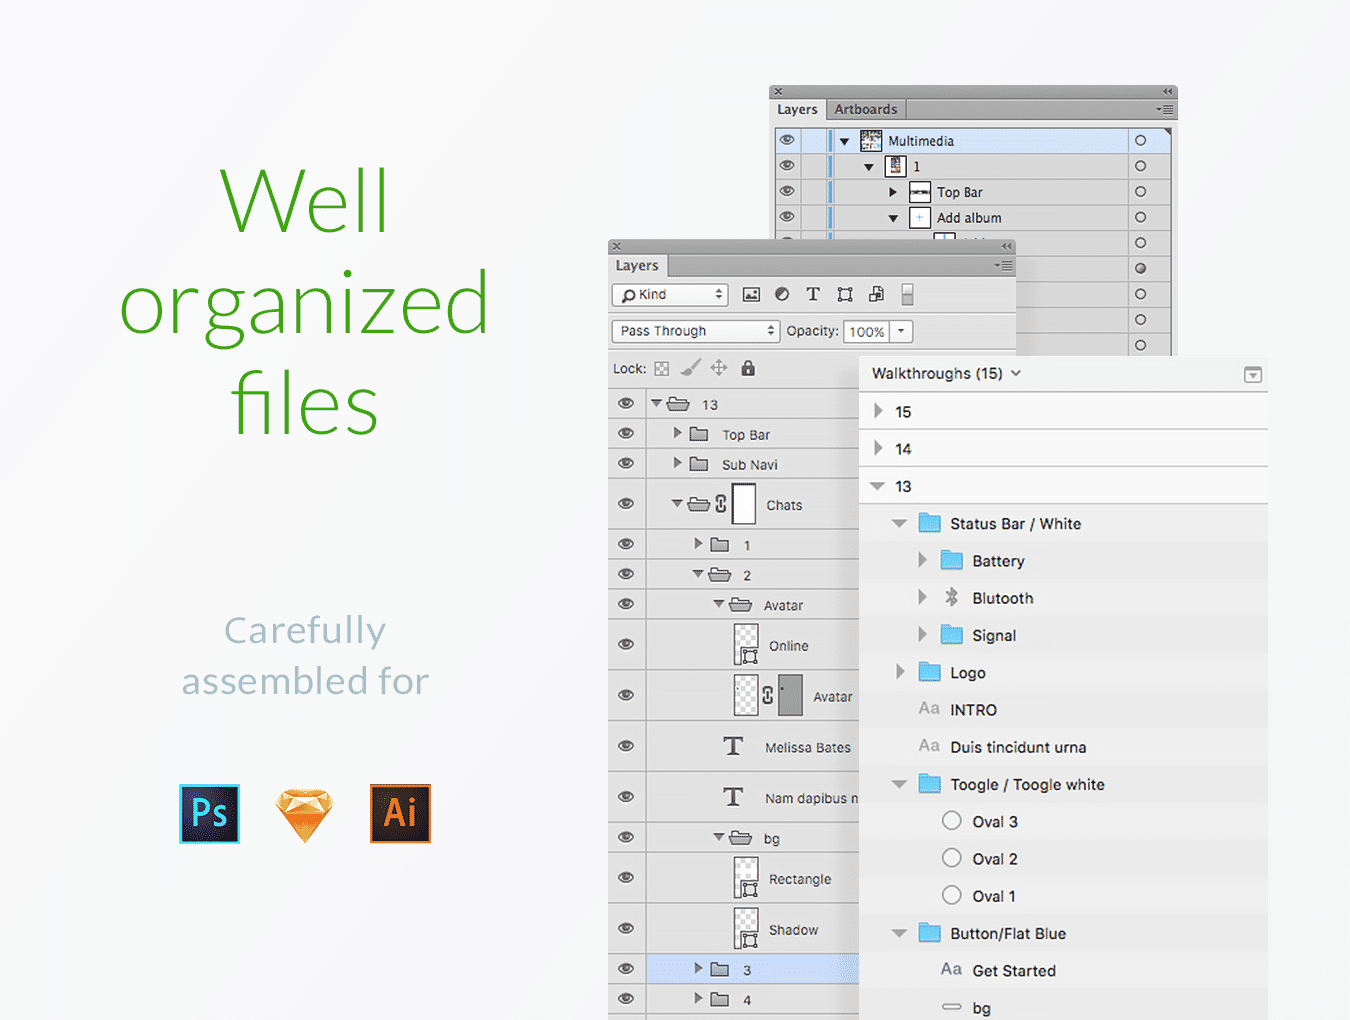Viewport: 1350px width, 1020px height.
Task: Expand the Top Bar folder in Photoshop layers
Action: tap(677, 433)
